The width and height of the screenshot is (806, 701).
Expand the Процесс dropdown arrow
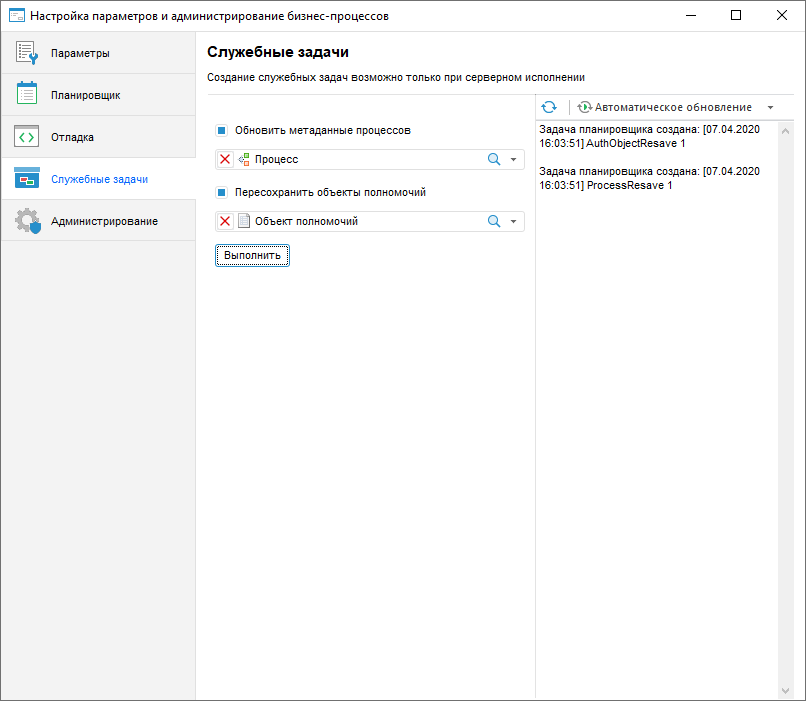tap(513, 160)
